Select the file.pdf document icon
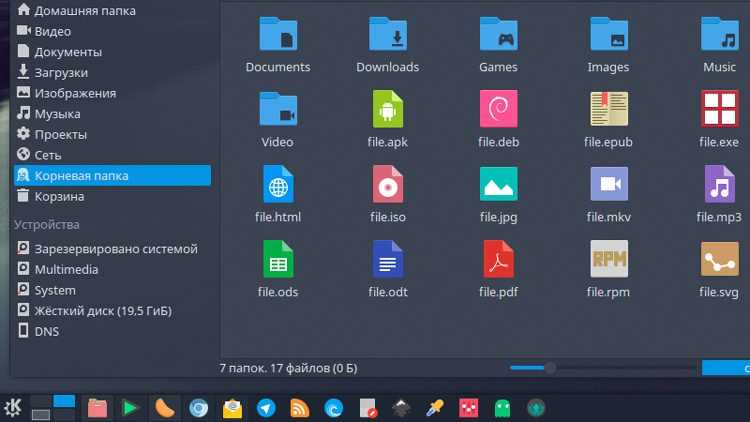Screen dimensions: 750x422 tap(498, 259)
